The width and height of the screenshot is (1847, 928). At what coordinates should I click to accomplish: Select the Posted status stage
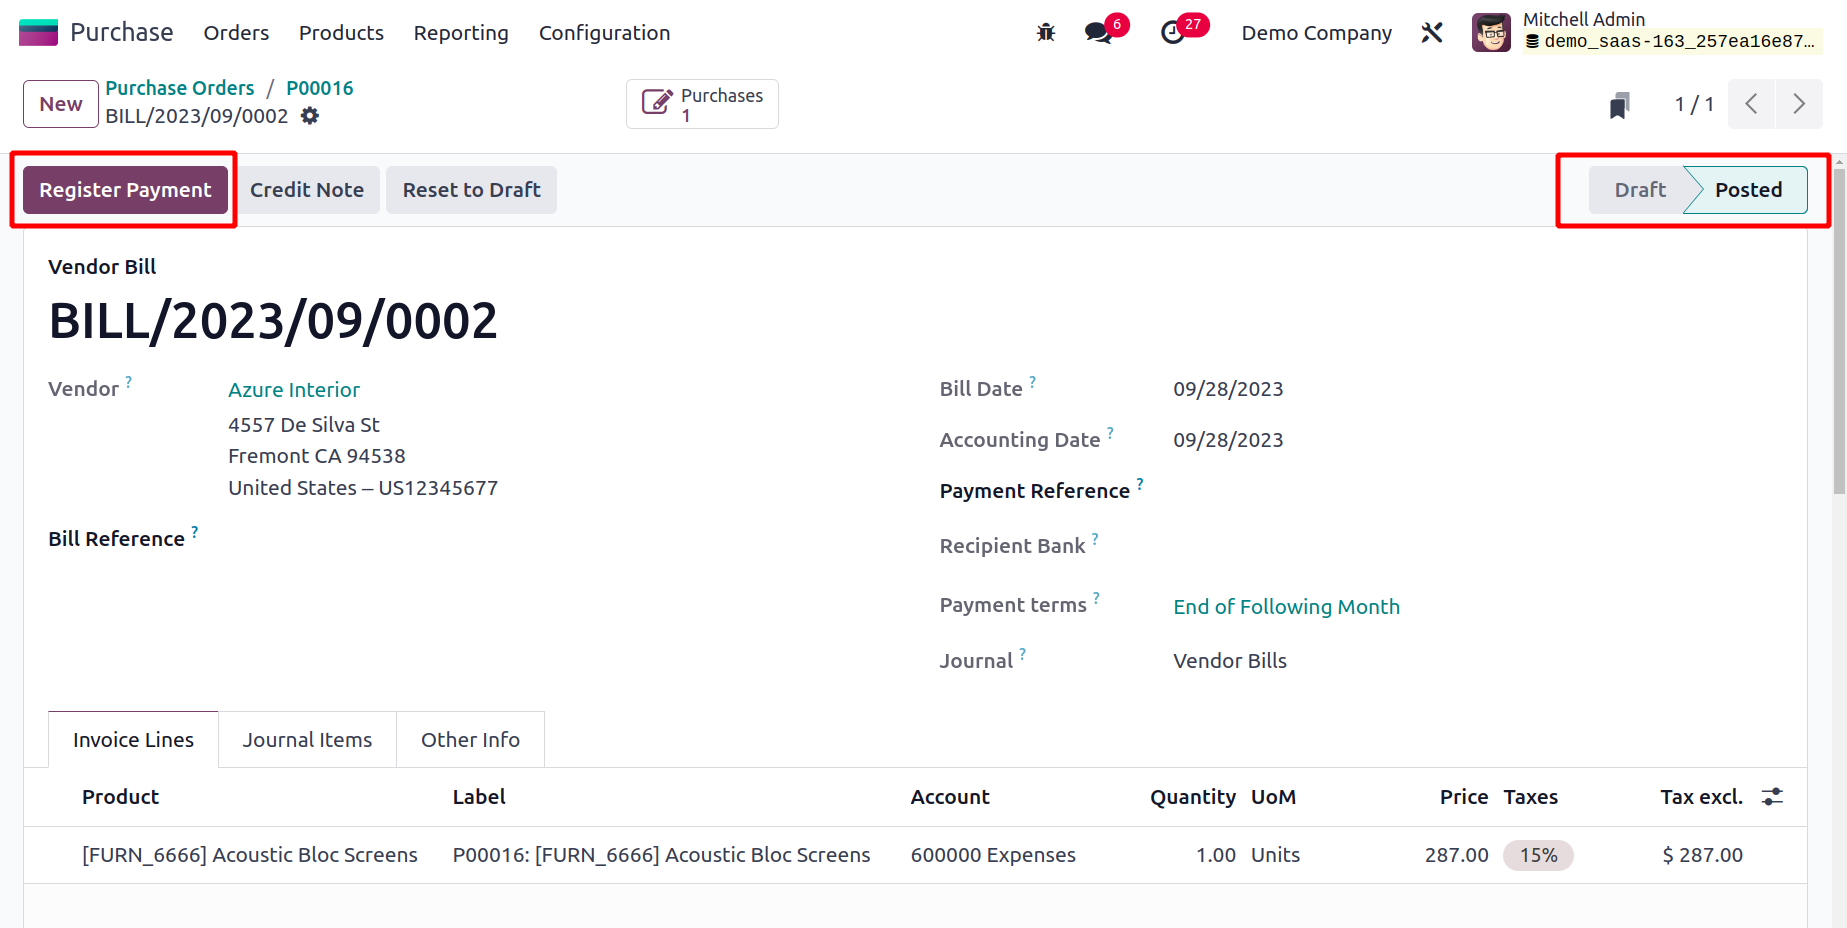pyautogui.click(x=1748, y=190)
